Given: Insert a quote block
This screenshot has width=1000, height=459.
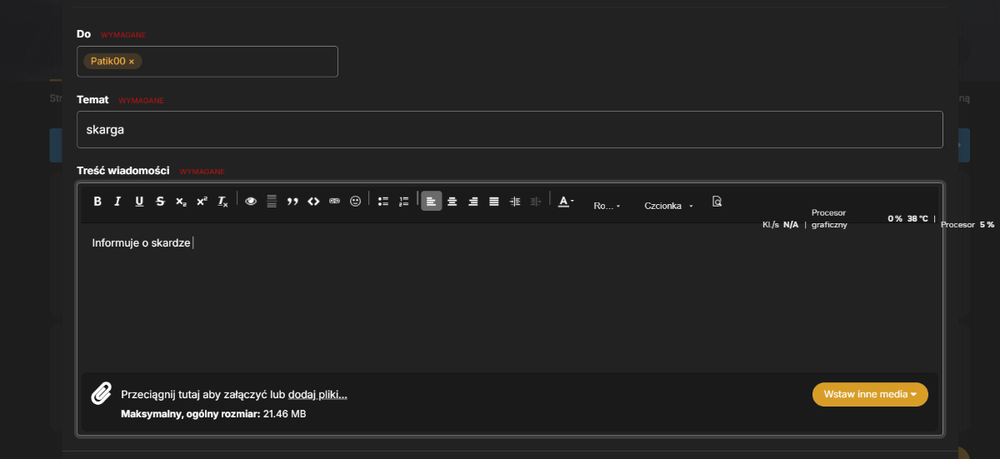Looking at the screenshot, I should point(293,201).
